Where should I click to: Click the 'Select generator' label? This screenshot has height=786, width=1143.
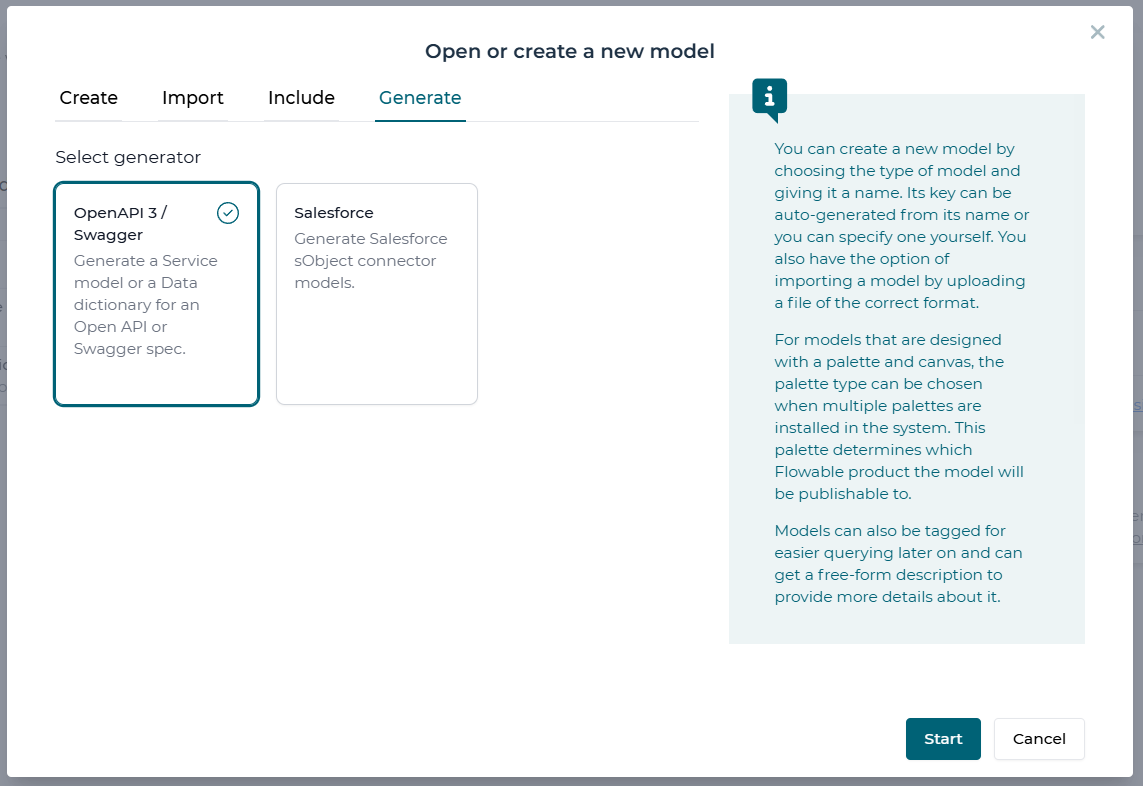pyautogui.click(x=128, y=157)
